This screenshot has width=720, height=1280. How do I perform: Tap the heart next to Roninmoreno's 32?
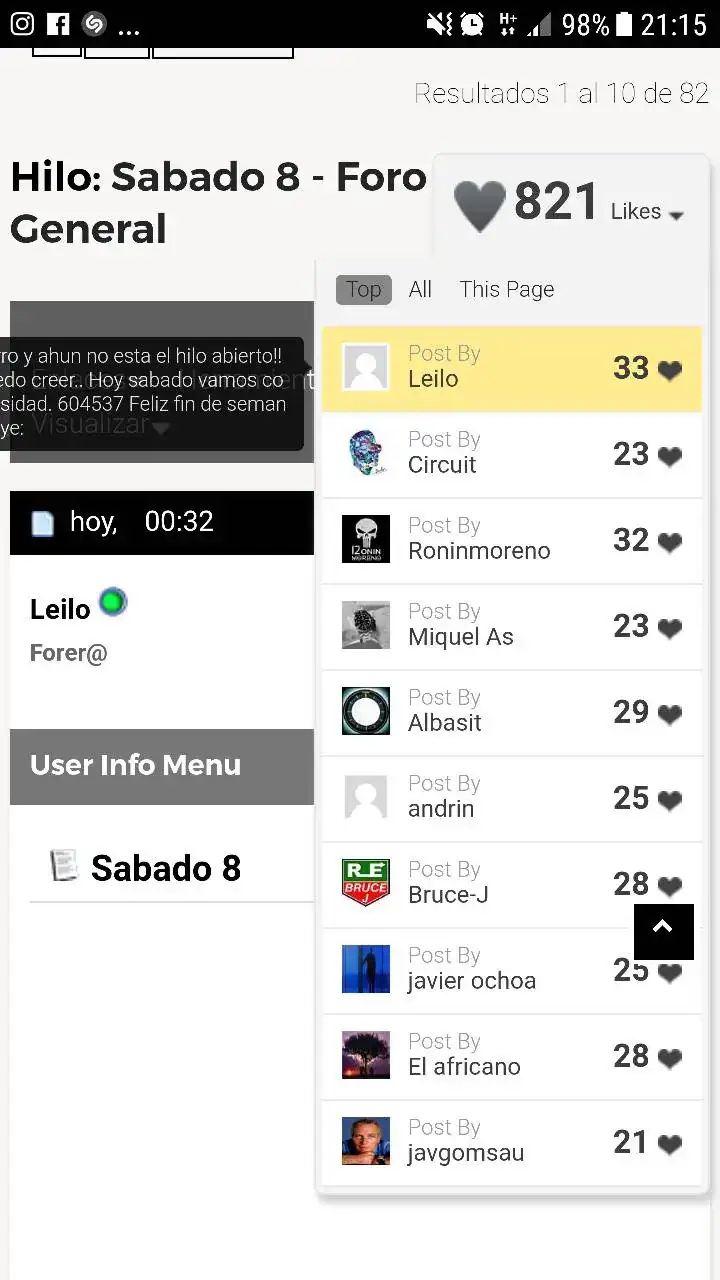pyautogui.click(x=670, y=543)
